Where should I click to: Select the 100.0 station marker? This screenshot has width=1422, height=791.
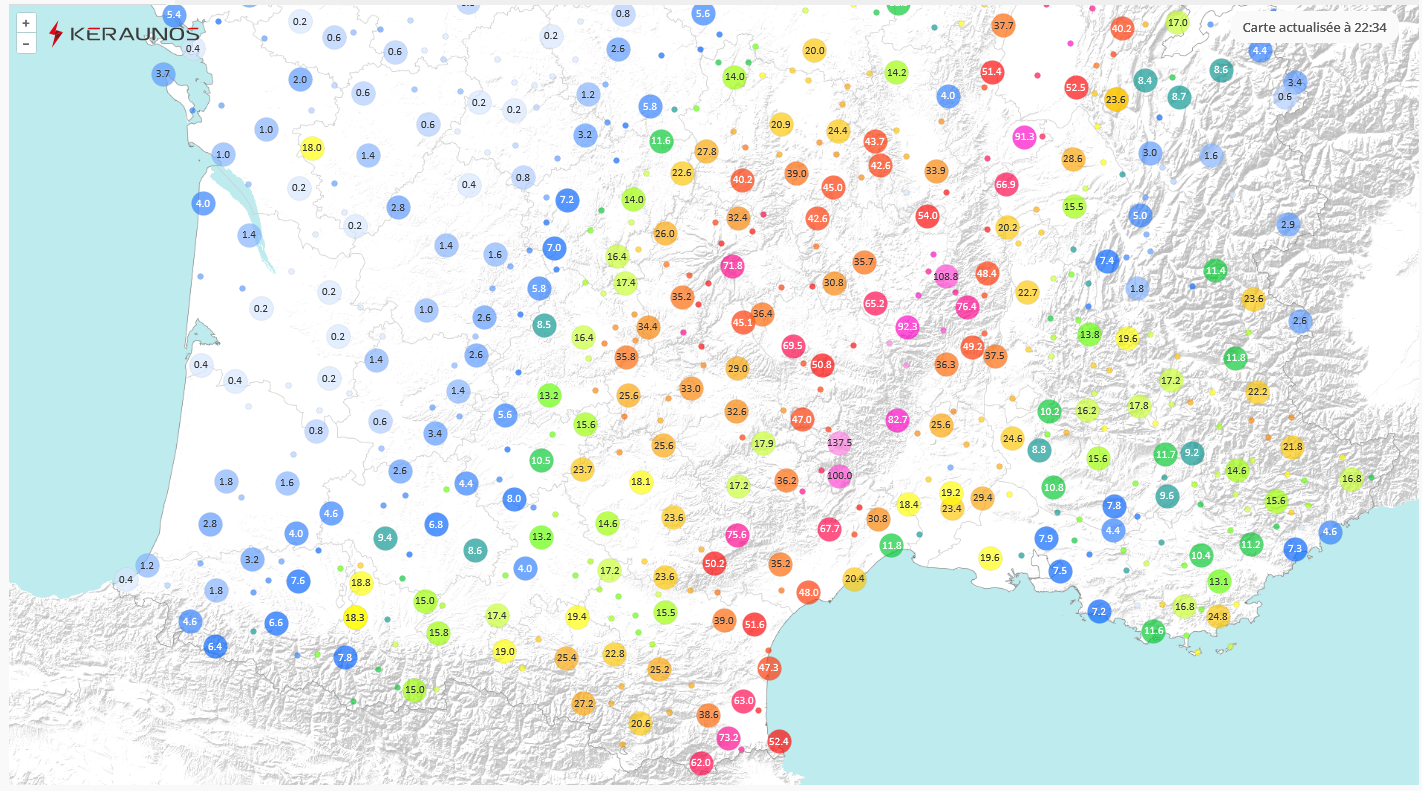pyautogui.click(x=840, y=475)
